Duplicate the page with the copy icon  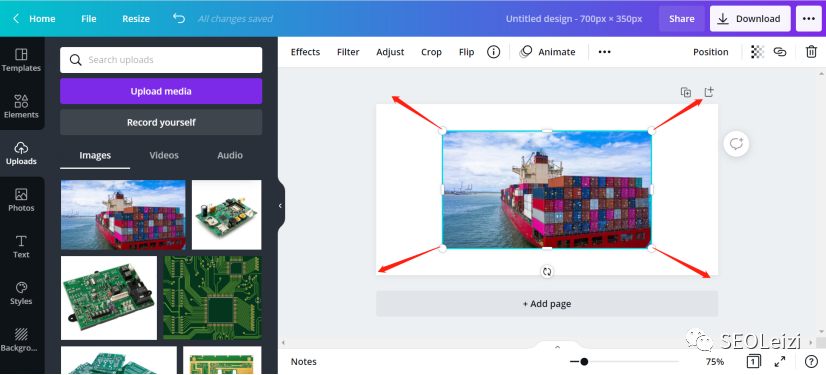pyautogui.click(x=685, y=92)
